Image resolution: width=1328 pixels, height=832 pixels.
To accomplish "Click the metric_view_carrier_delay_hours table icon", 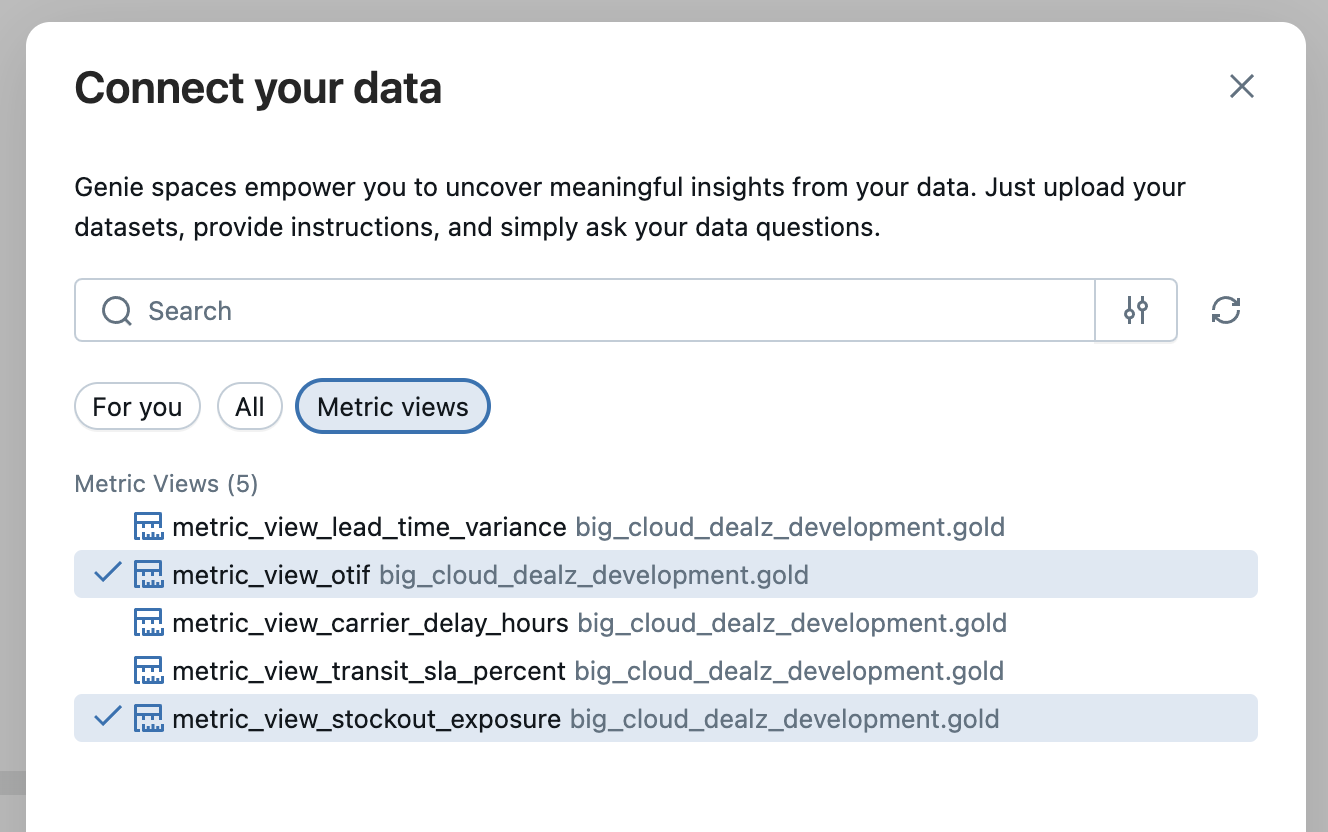I will pos(148,623).
